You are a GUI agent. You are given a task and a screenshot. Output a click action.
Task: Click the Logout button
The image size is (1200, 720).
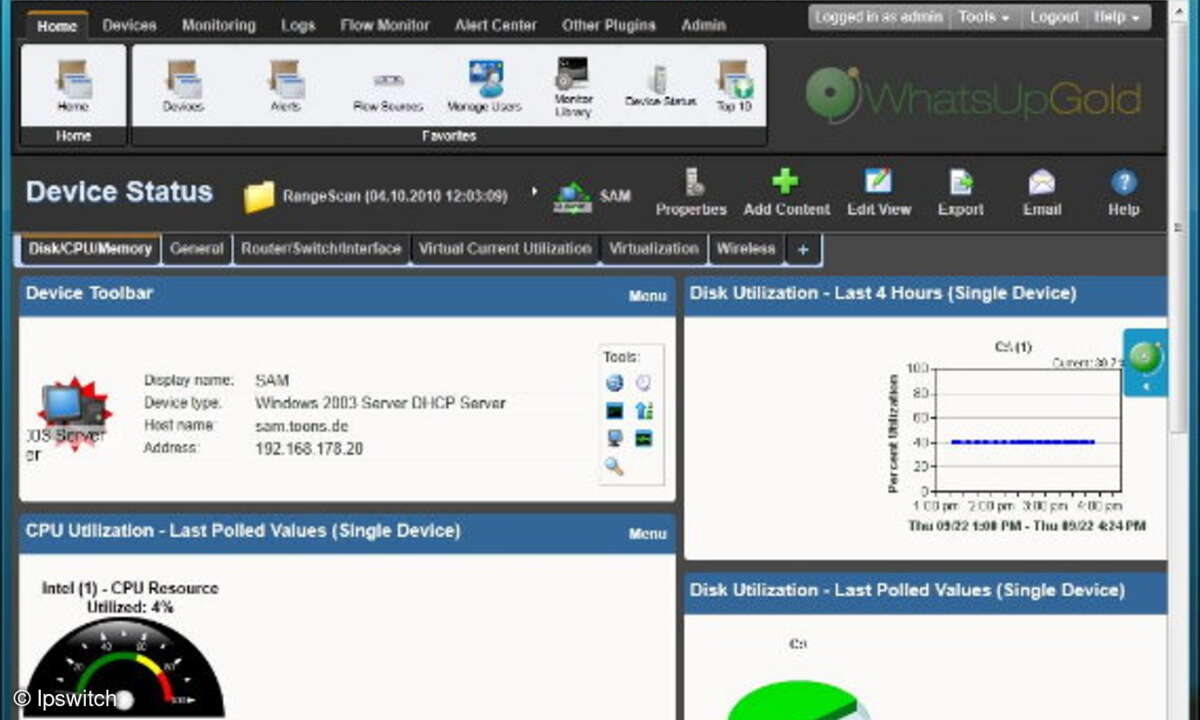point(1054,17)
